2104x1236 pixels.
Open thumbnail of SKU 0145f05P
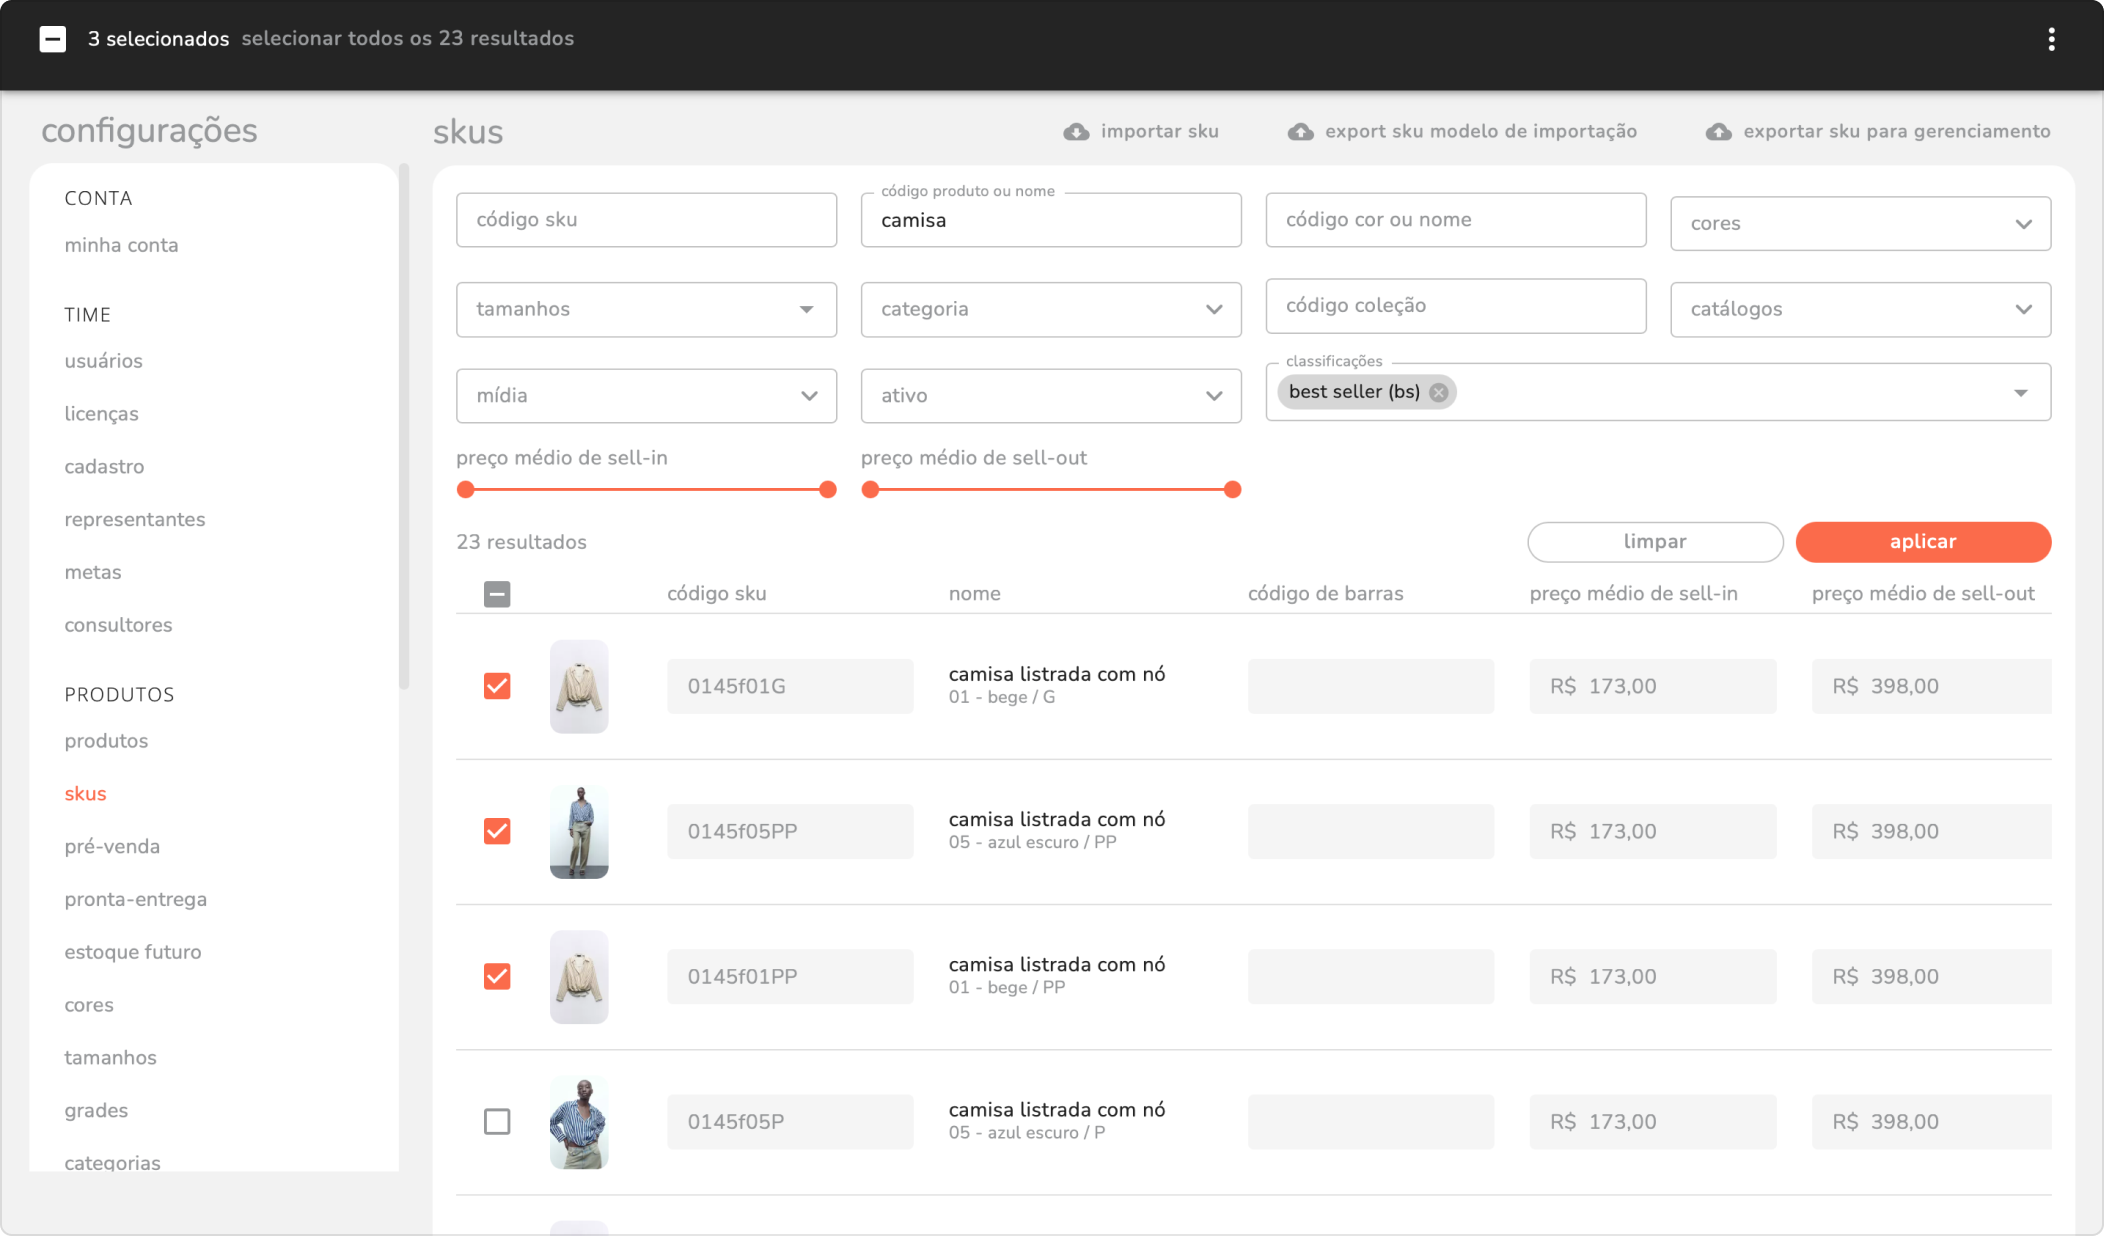pos(579,1122)
